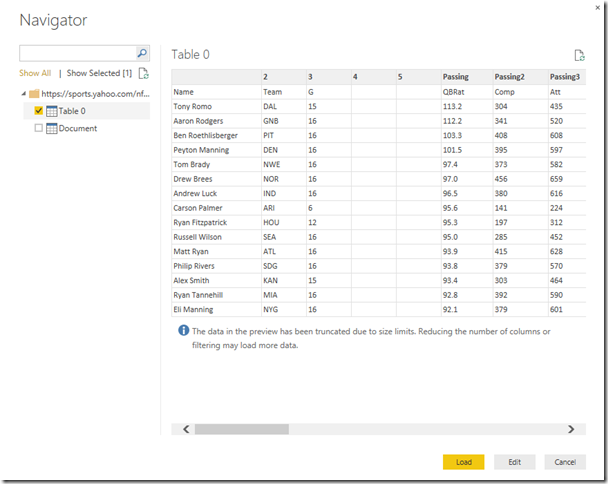Check the Document checkbox

point(38,128)
